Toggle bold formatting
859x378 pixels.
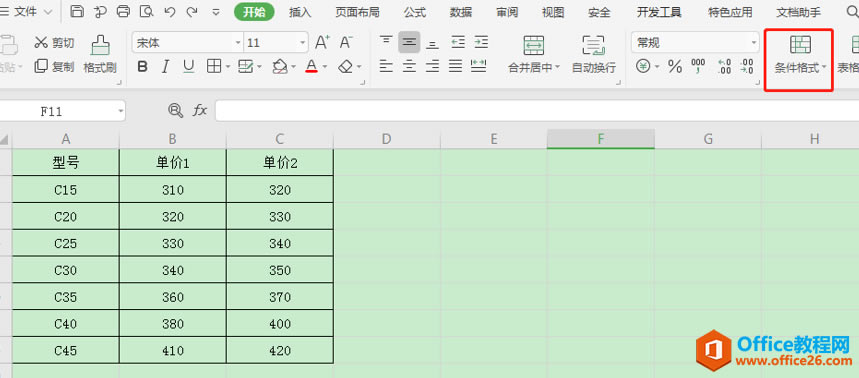[142, 67]
